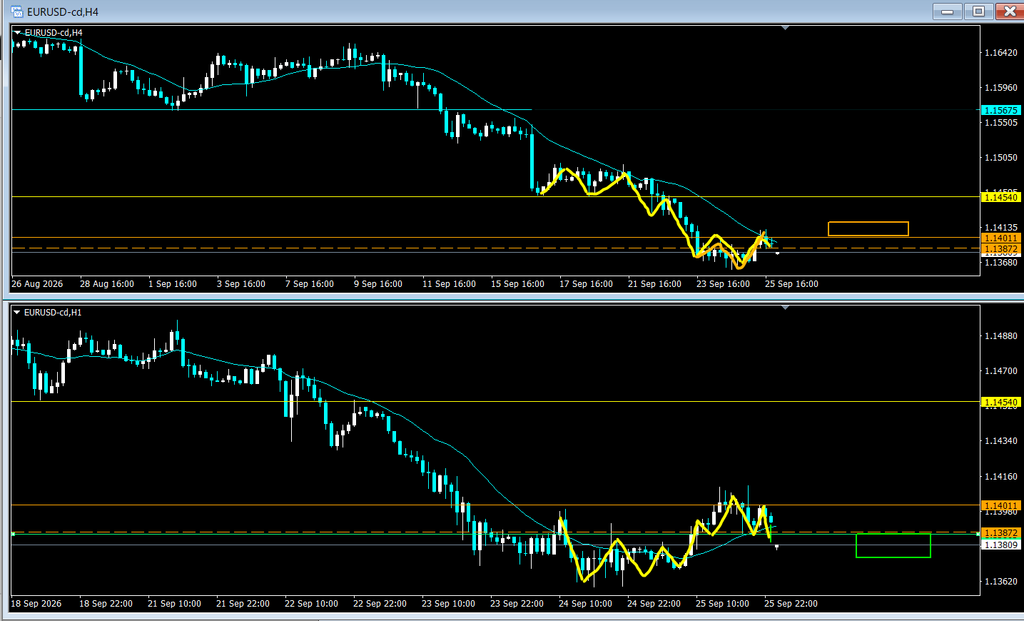
Task: Restore the chart window using the middle title button
Action: pyautogui.click(x=978, y=11)
